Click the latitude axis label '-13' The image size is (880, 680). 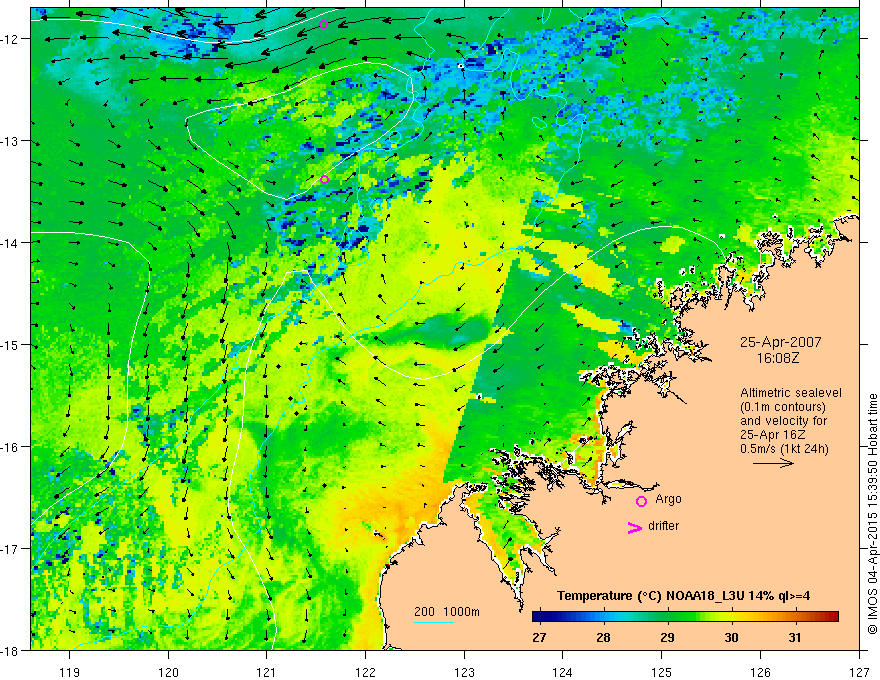(x=12, y=141)
